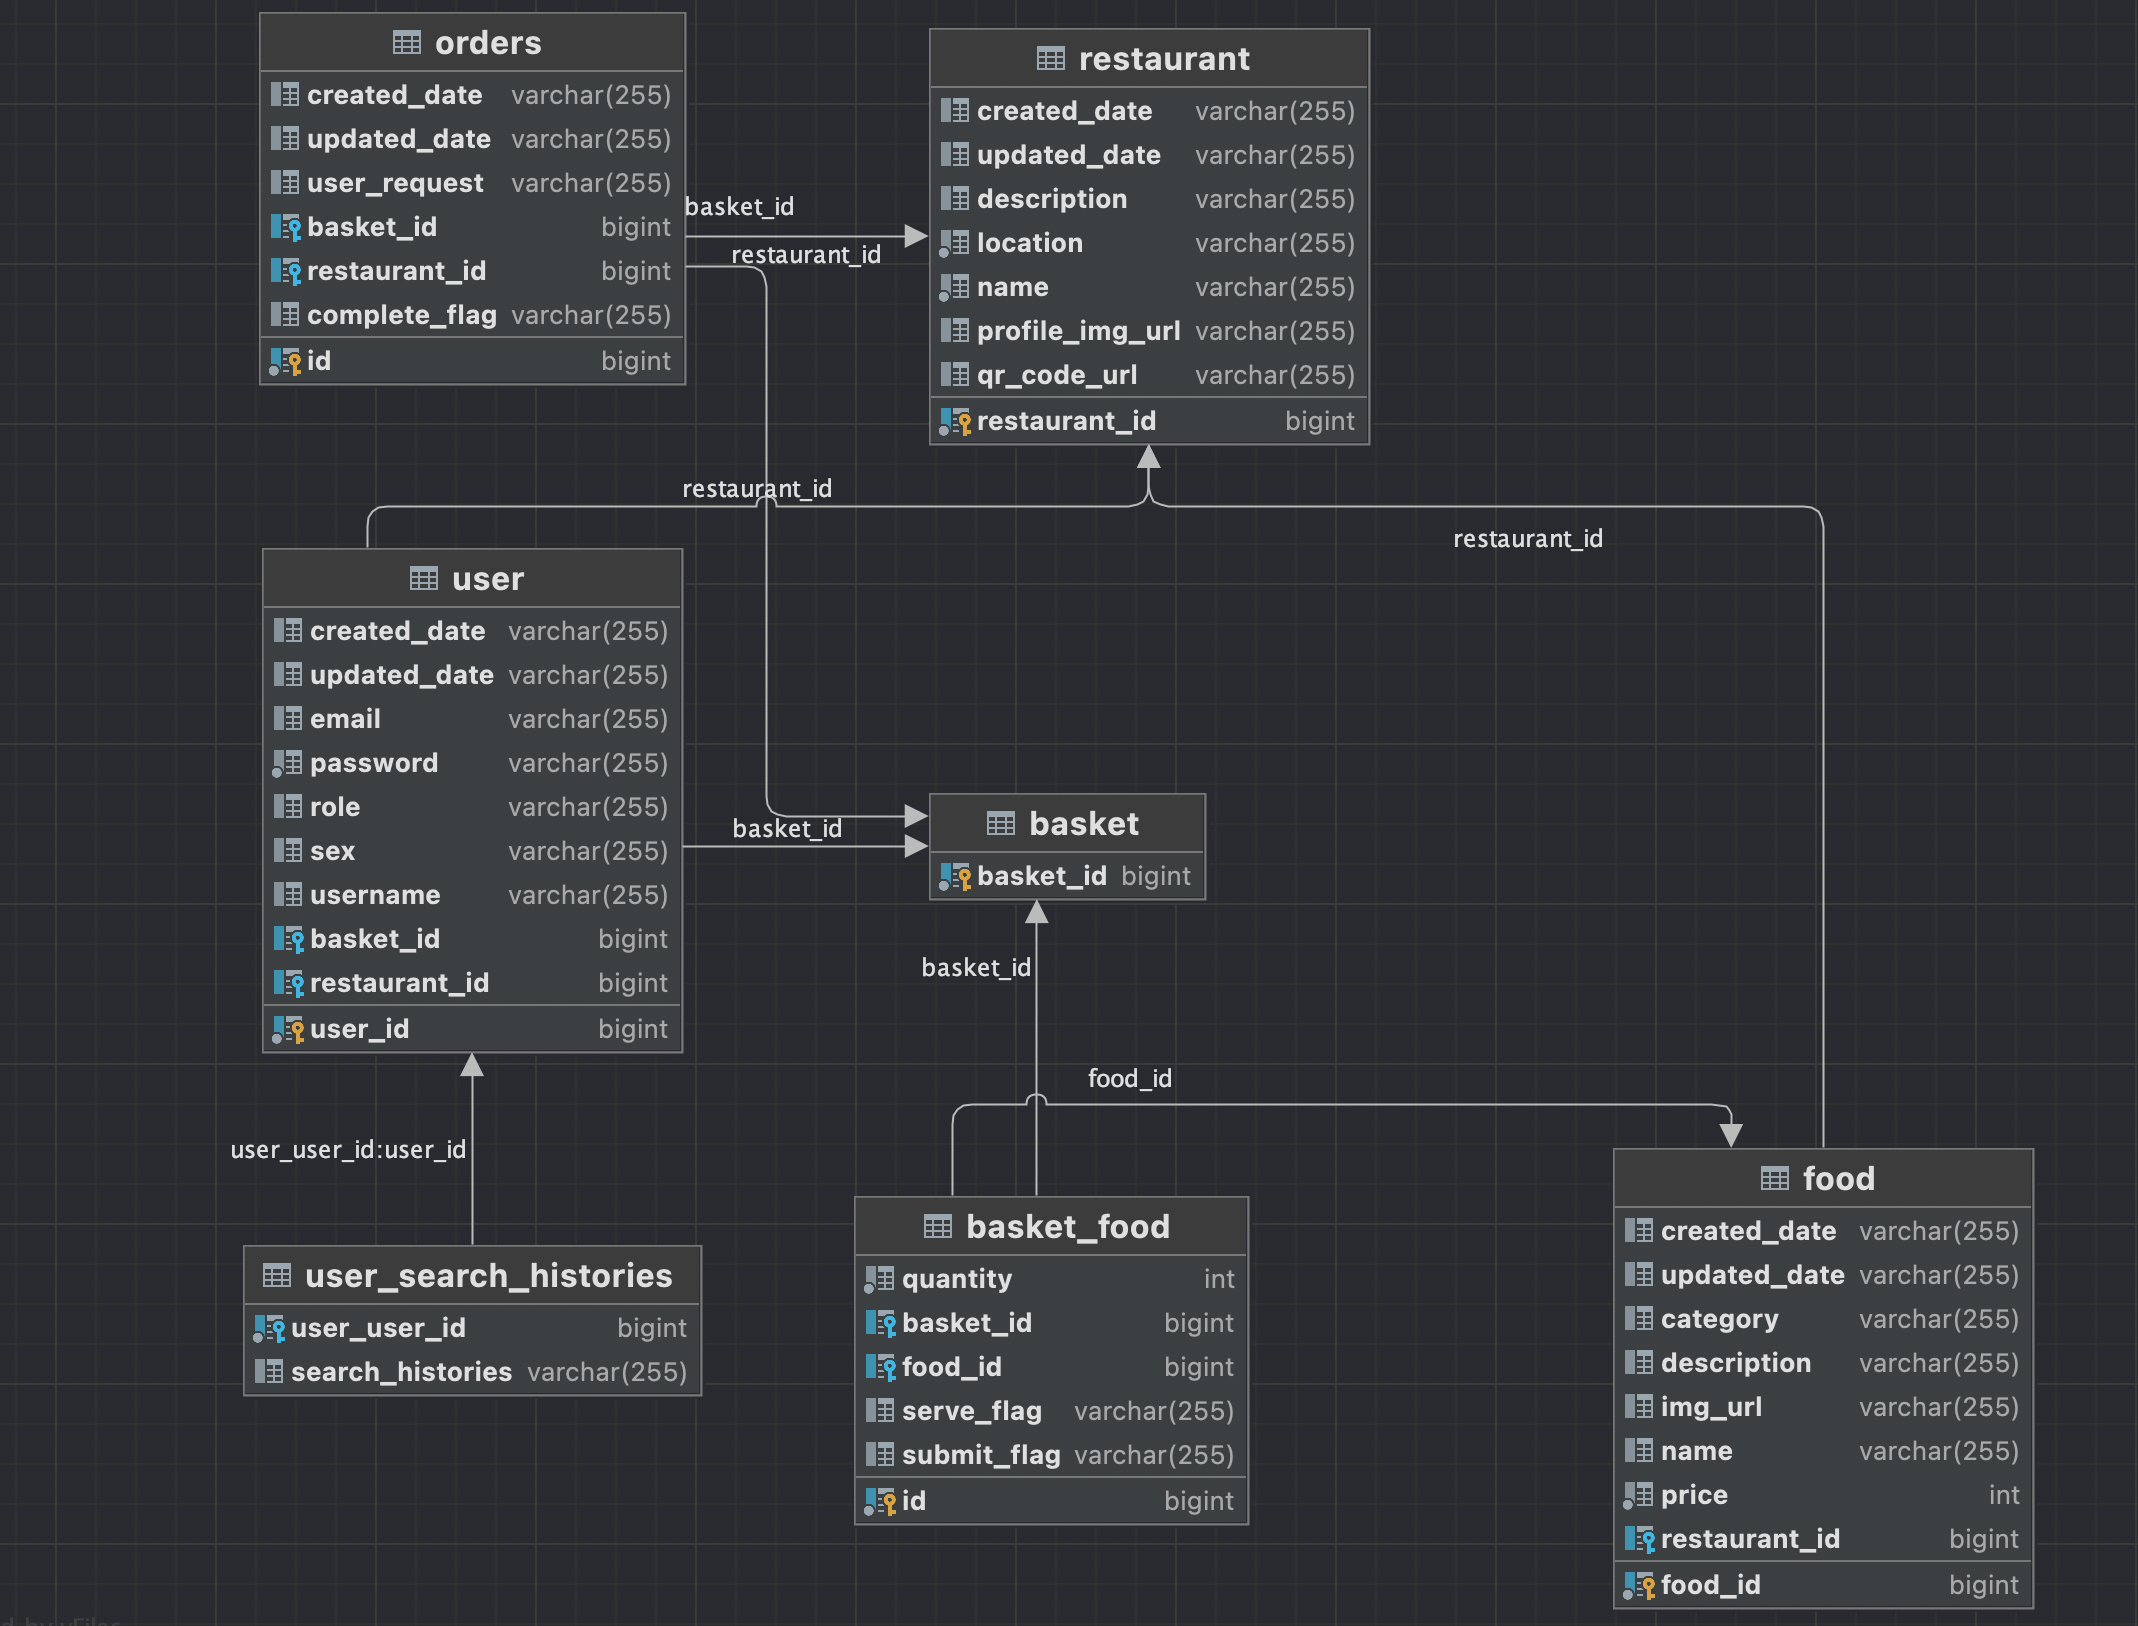
Task: Select the password column in user table
Action: point(373,763)
